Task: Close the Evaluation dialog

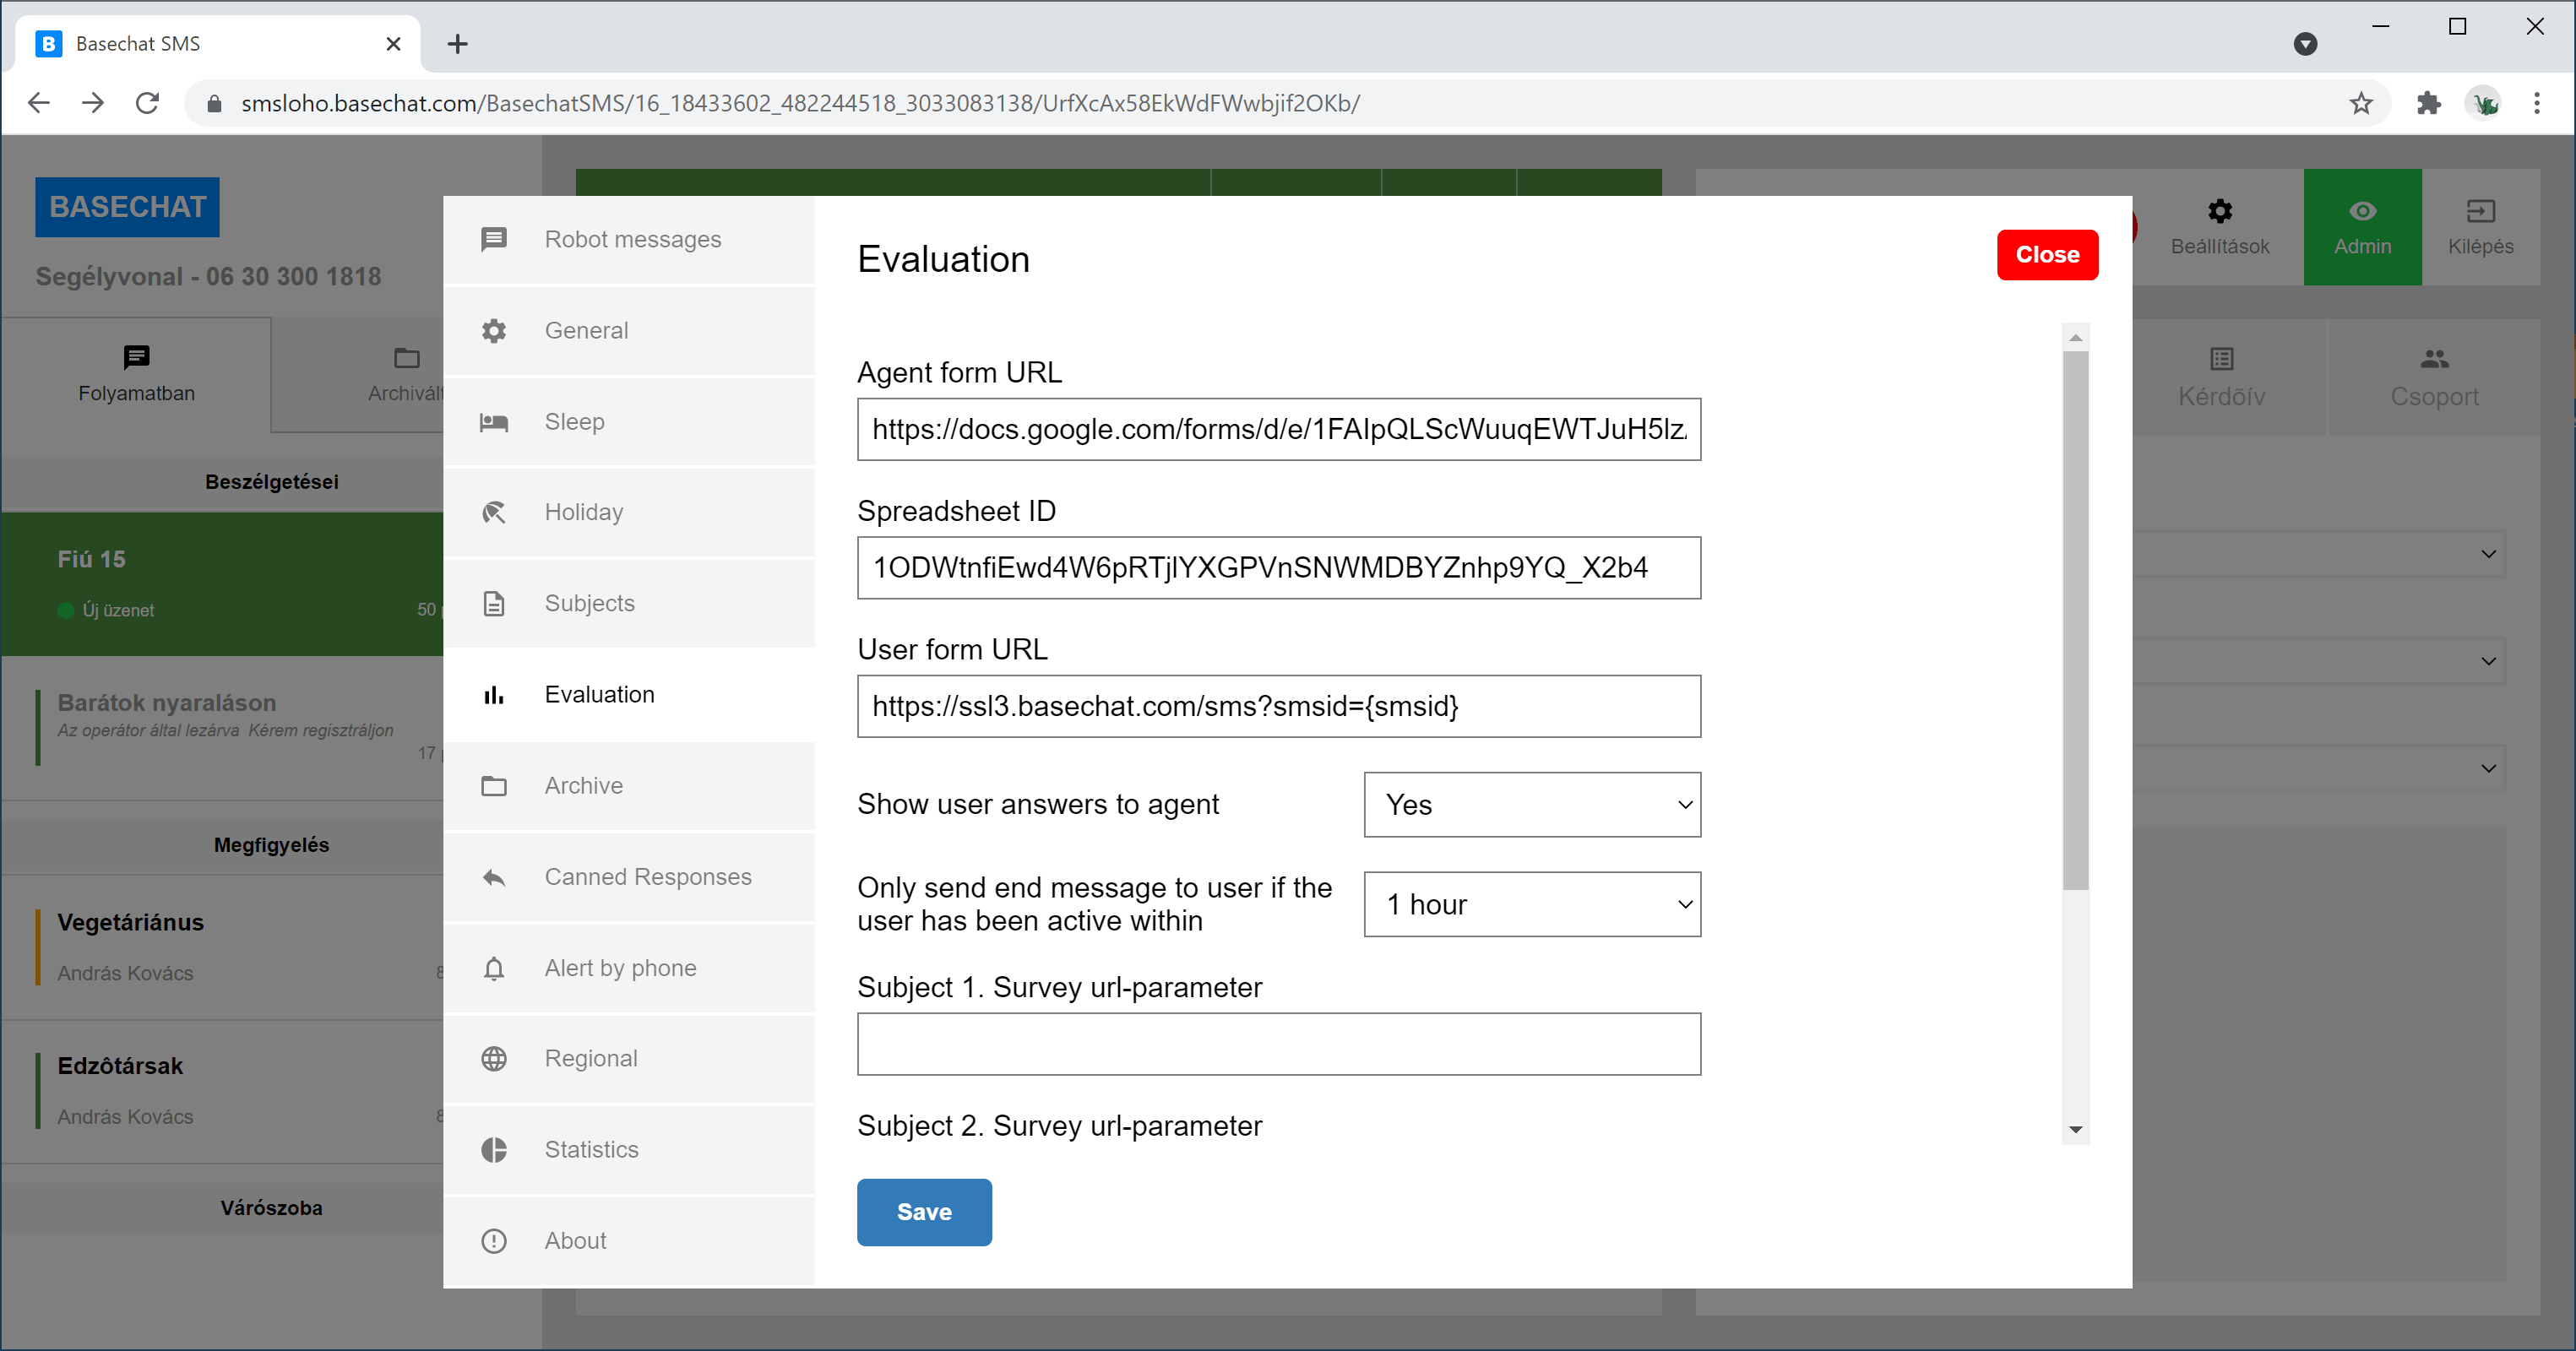Action: click(2046, 255)
